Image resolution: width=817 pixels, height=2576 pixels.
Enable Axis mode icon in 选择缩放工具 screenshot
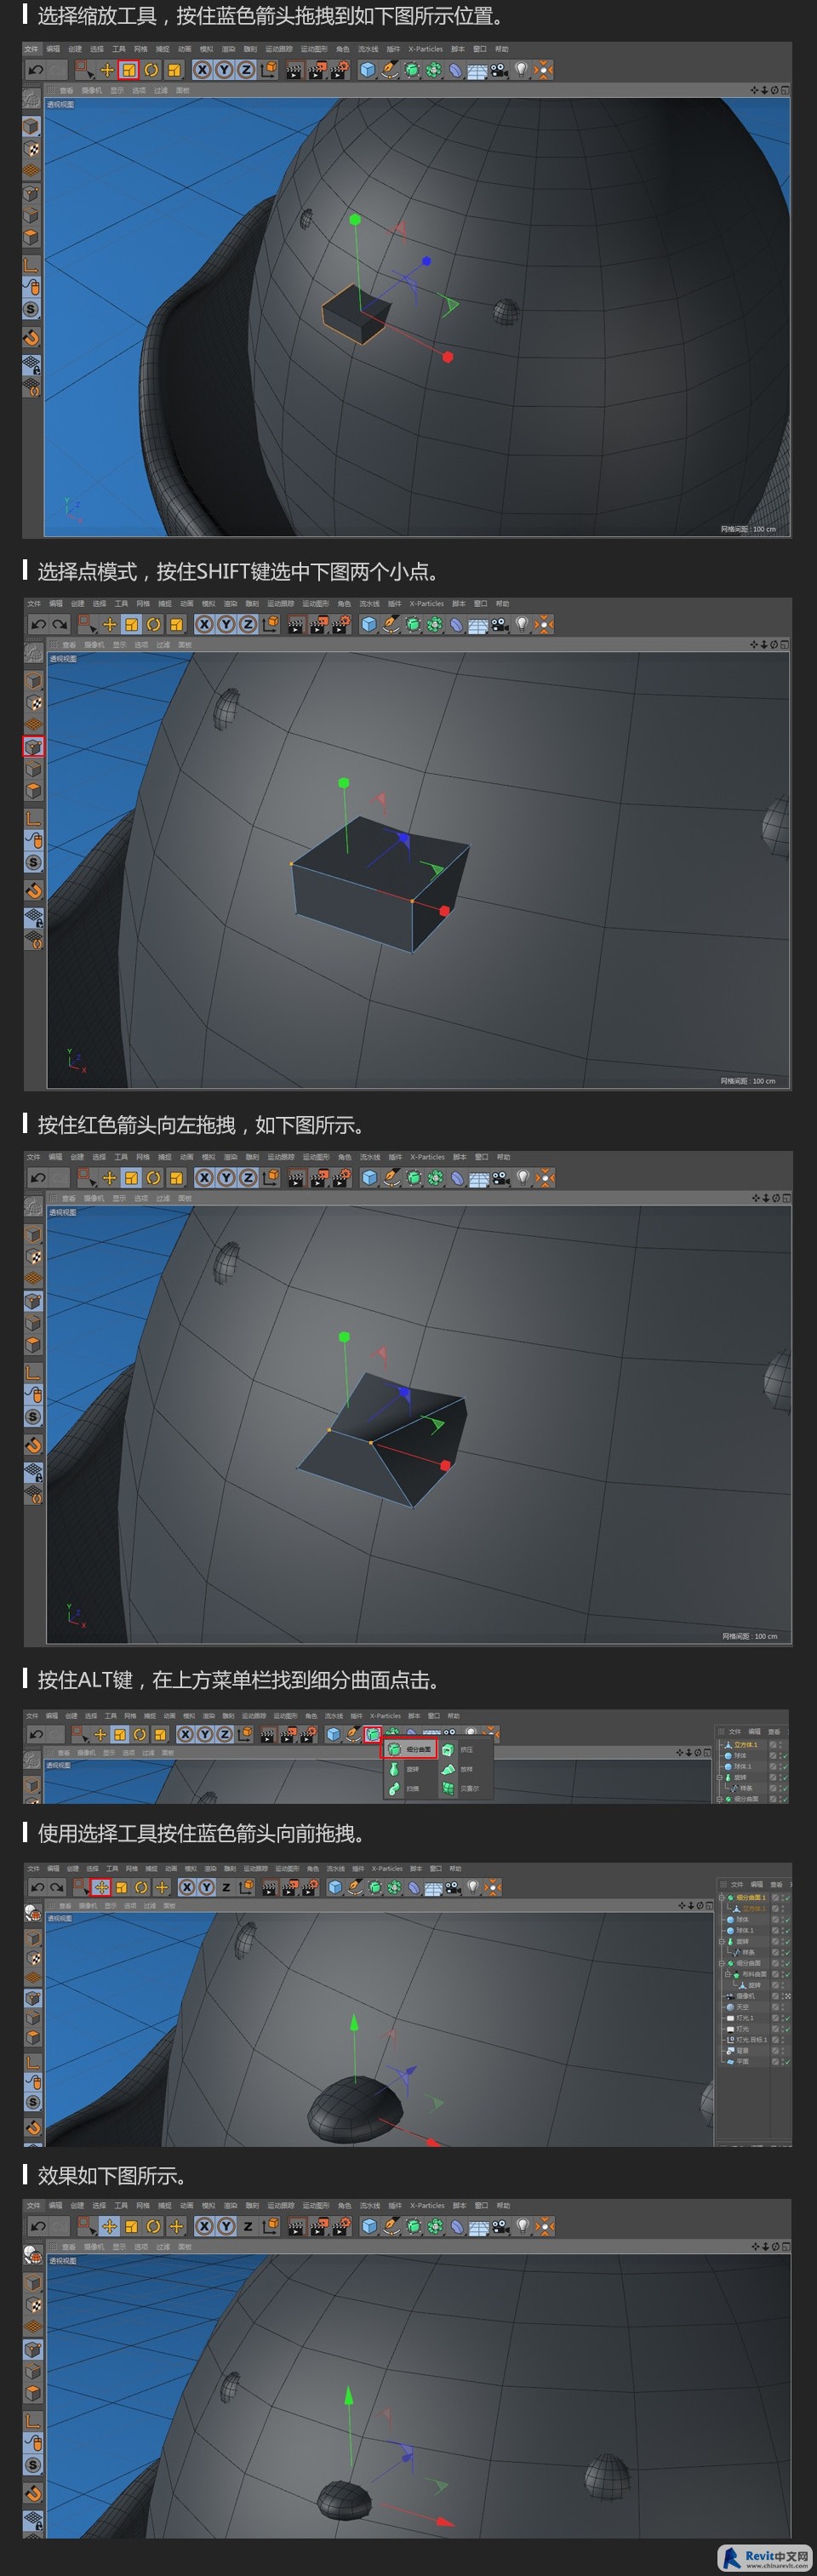pos(31,265)
